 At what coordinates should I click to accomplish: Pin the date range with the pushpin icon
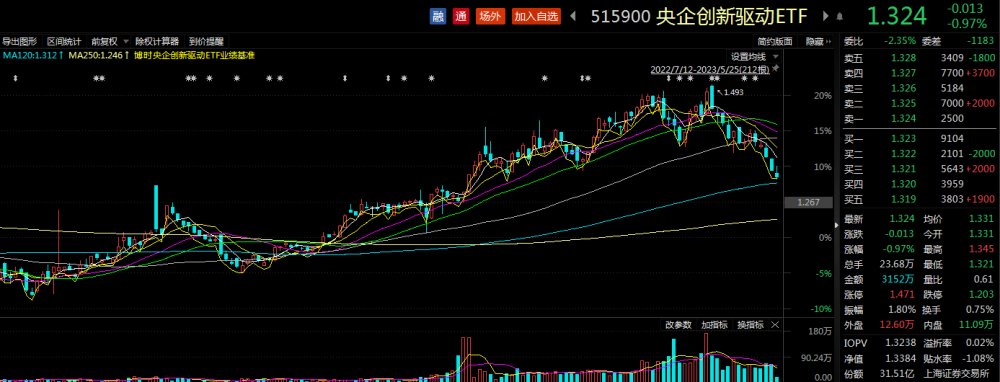click(776, 68)
